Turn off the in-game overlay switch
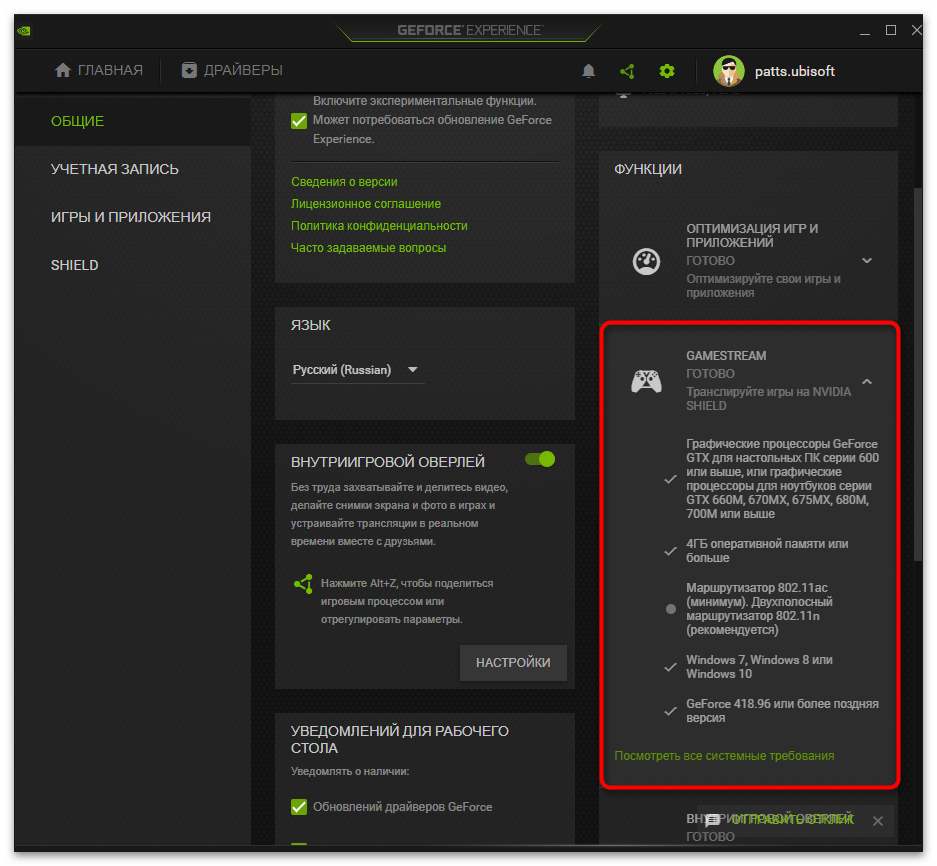 point(540,459)
